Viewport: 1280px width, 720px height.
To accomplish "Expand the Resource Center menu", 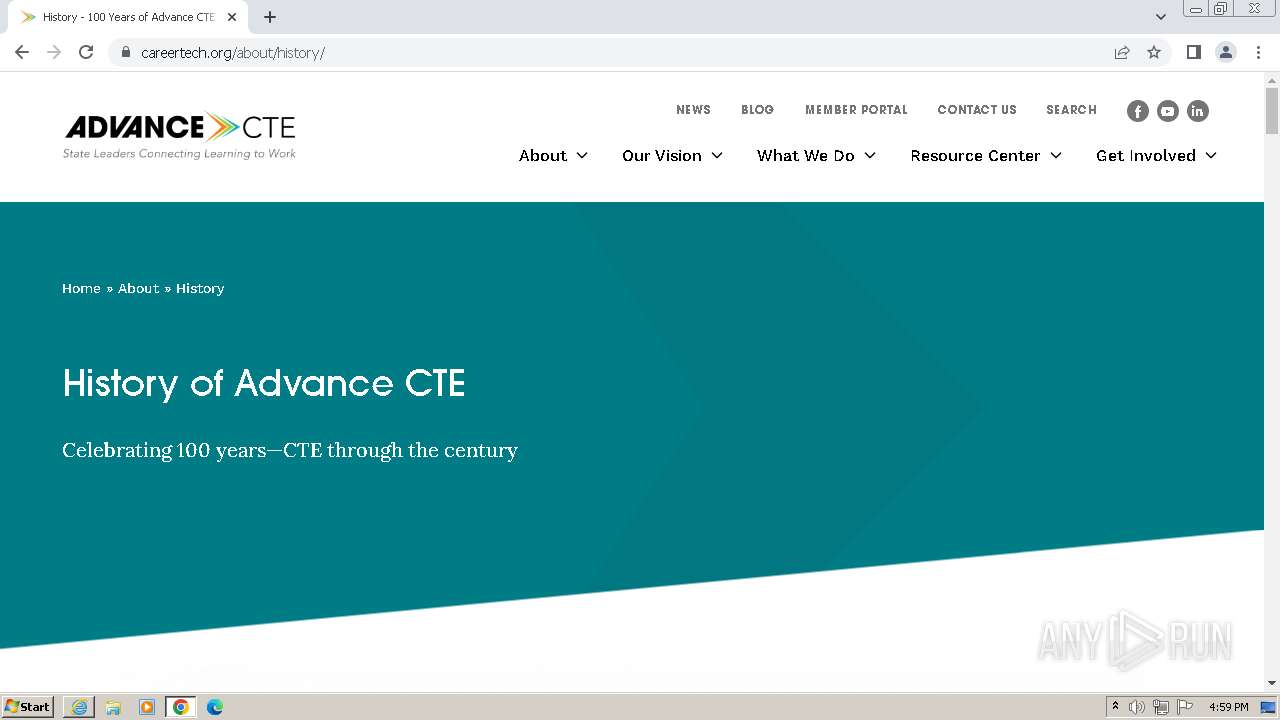I will coord(986,155).
